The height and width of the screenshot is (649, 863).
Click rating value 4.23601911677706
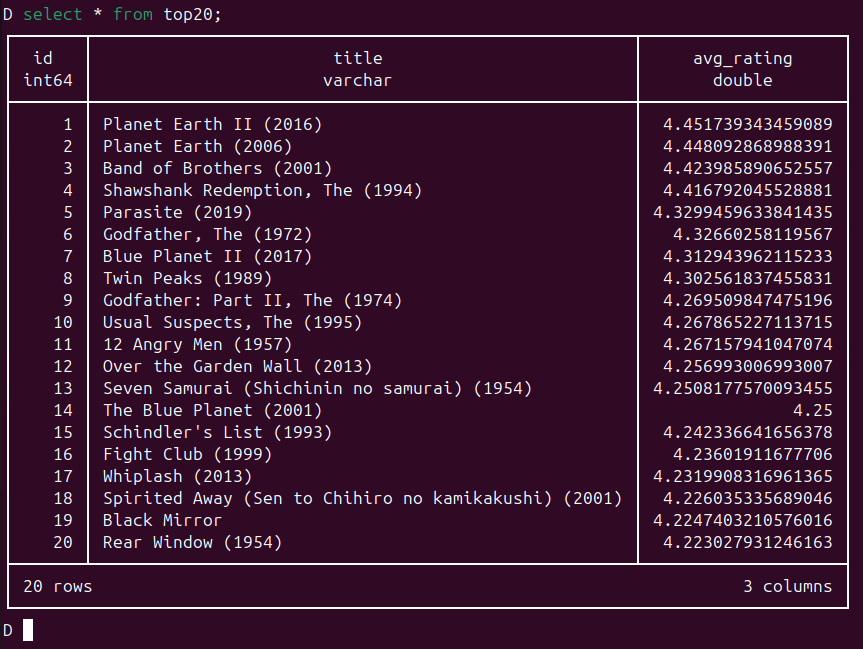pos(752,455)
